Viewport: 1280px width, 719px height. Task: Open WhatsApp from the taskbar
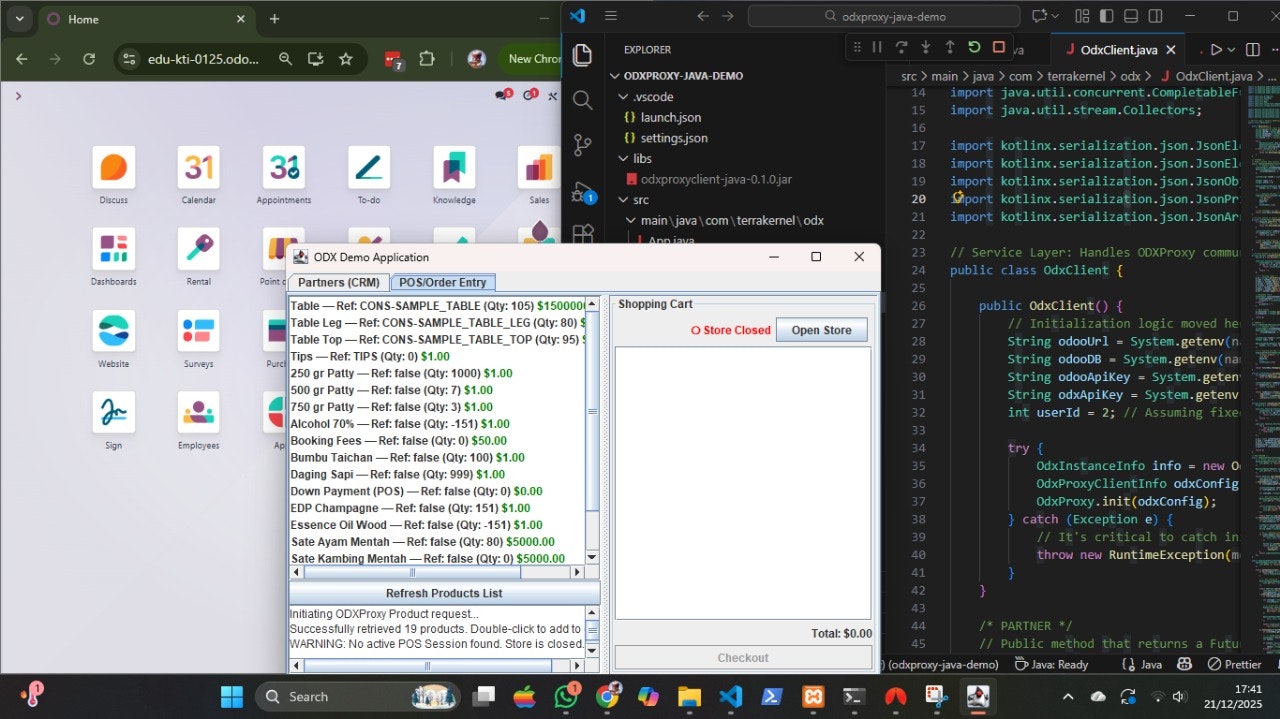[x=567, y=696]
